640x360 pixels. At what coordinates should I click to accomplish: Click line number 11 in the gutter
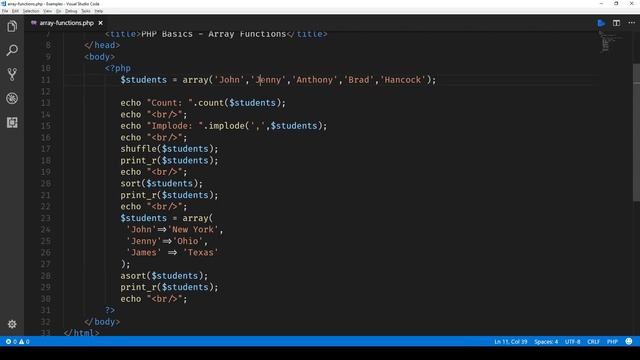click(x=46, y=80)
